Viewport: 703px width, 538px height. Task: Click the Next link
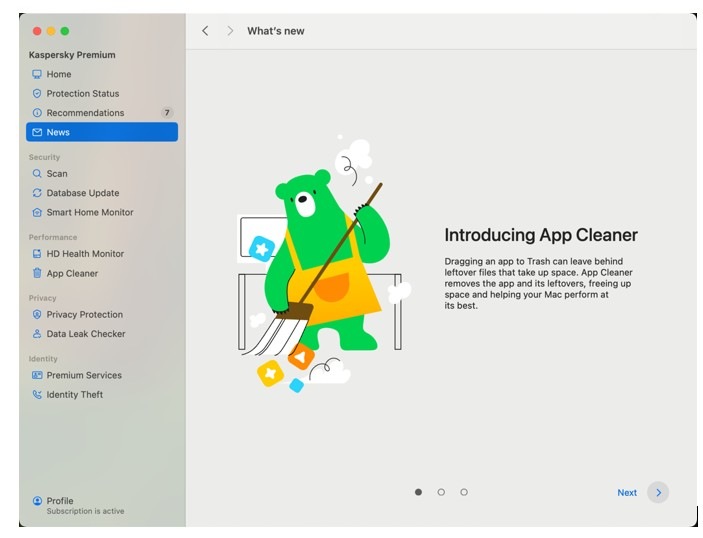[627, 492]
